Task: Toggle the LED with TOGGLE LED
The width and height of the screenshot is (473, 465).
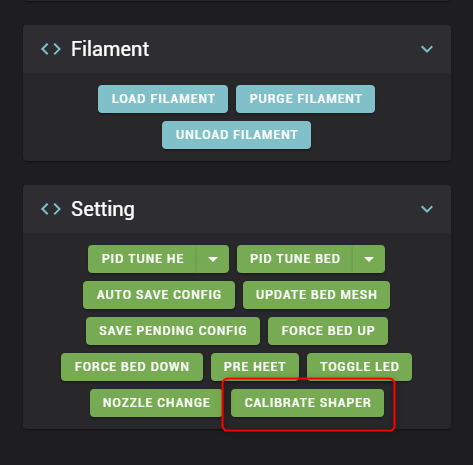Action: pos(359,367)
